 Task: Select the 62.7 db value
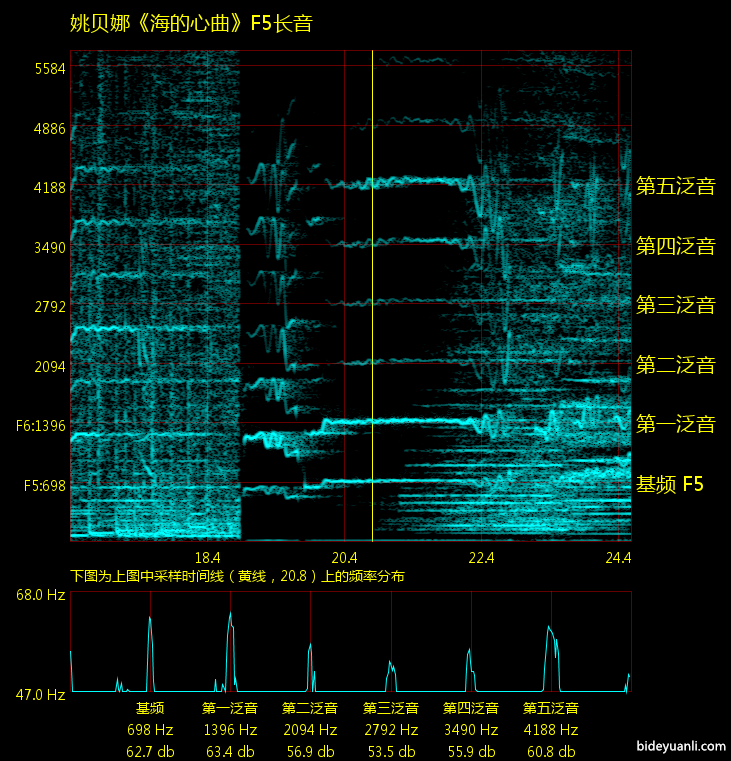(x=150, y=751)
